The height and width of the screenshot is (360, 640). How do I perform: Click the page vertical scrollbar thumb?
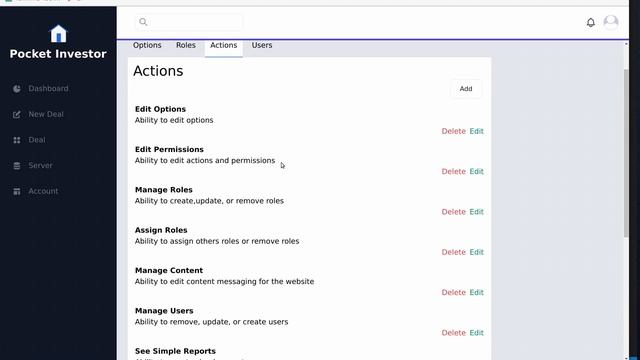pos(626,153)
